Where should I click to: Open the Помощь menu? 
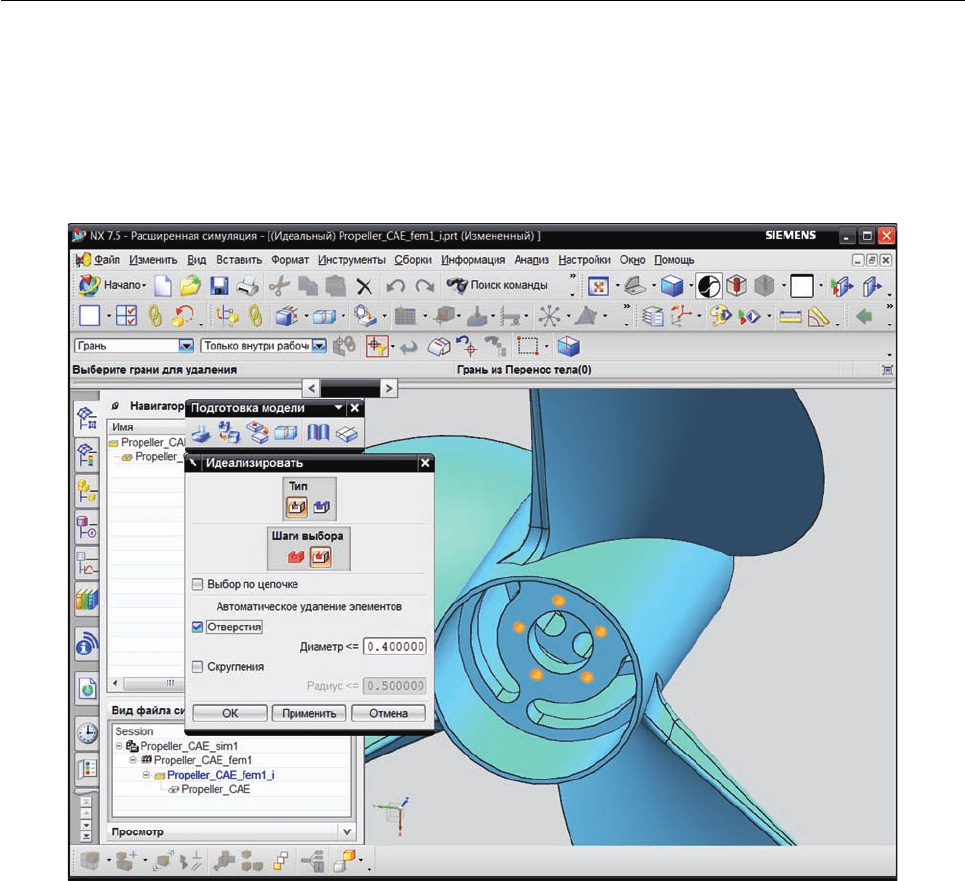pyautogui.click(x=674, y=260)
